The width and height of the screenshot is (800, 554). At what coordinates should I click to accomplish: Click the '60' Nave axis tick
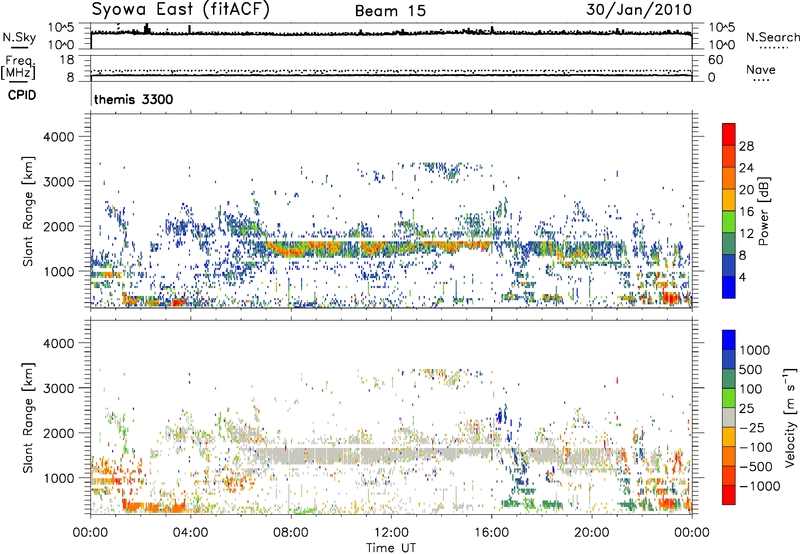tap(715, 60)
